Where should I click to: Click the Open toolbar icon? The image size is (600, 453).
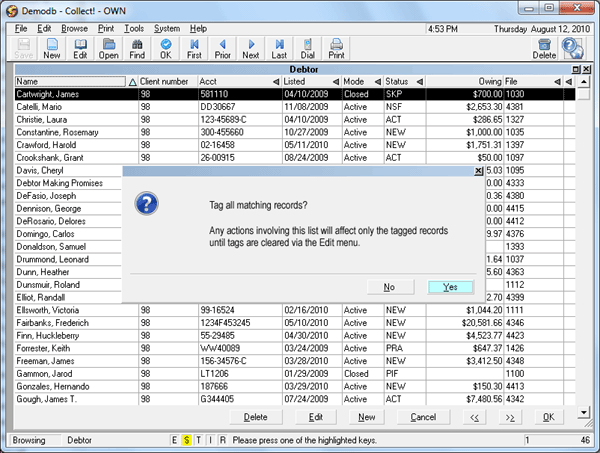click(108, 49)
